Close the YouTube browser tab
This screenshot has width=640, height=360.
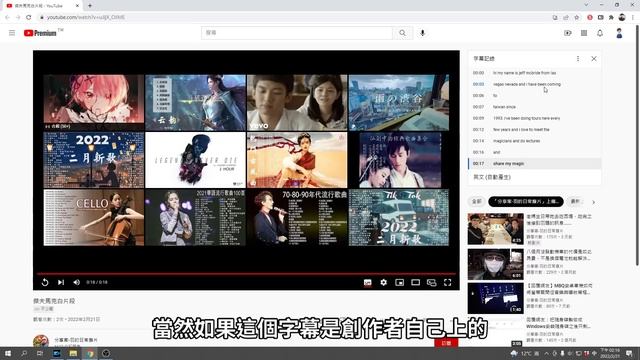click(x=78, y=6)
